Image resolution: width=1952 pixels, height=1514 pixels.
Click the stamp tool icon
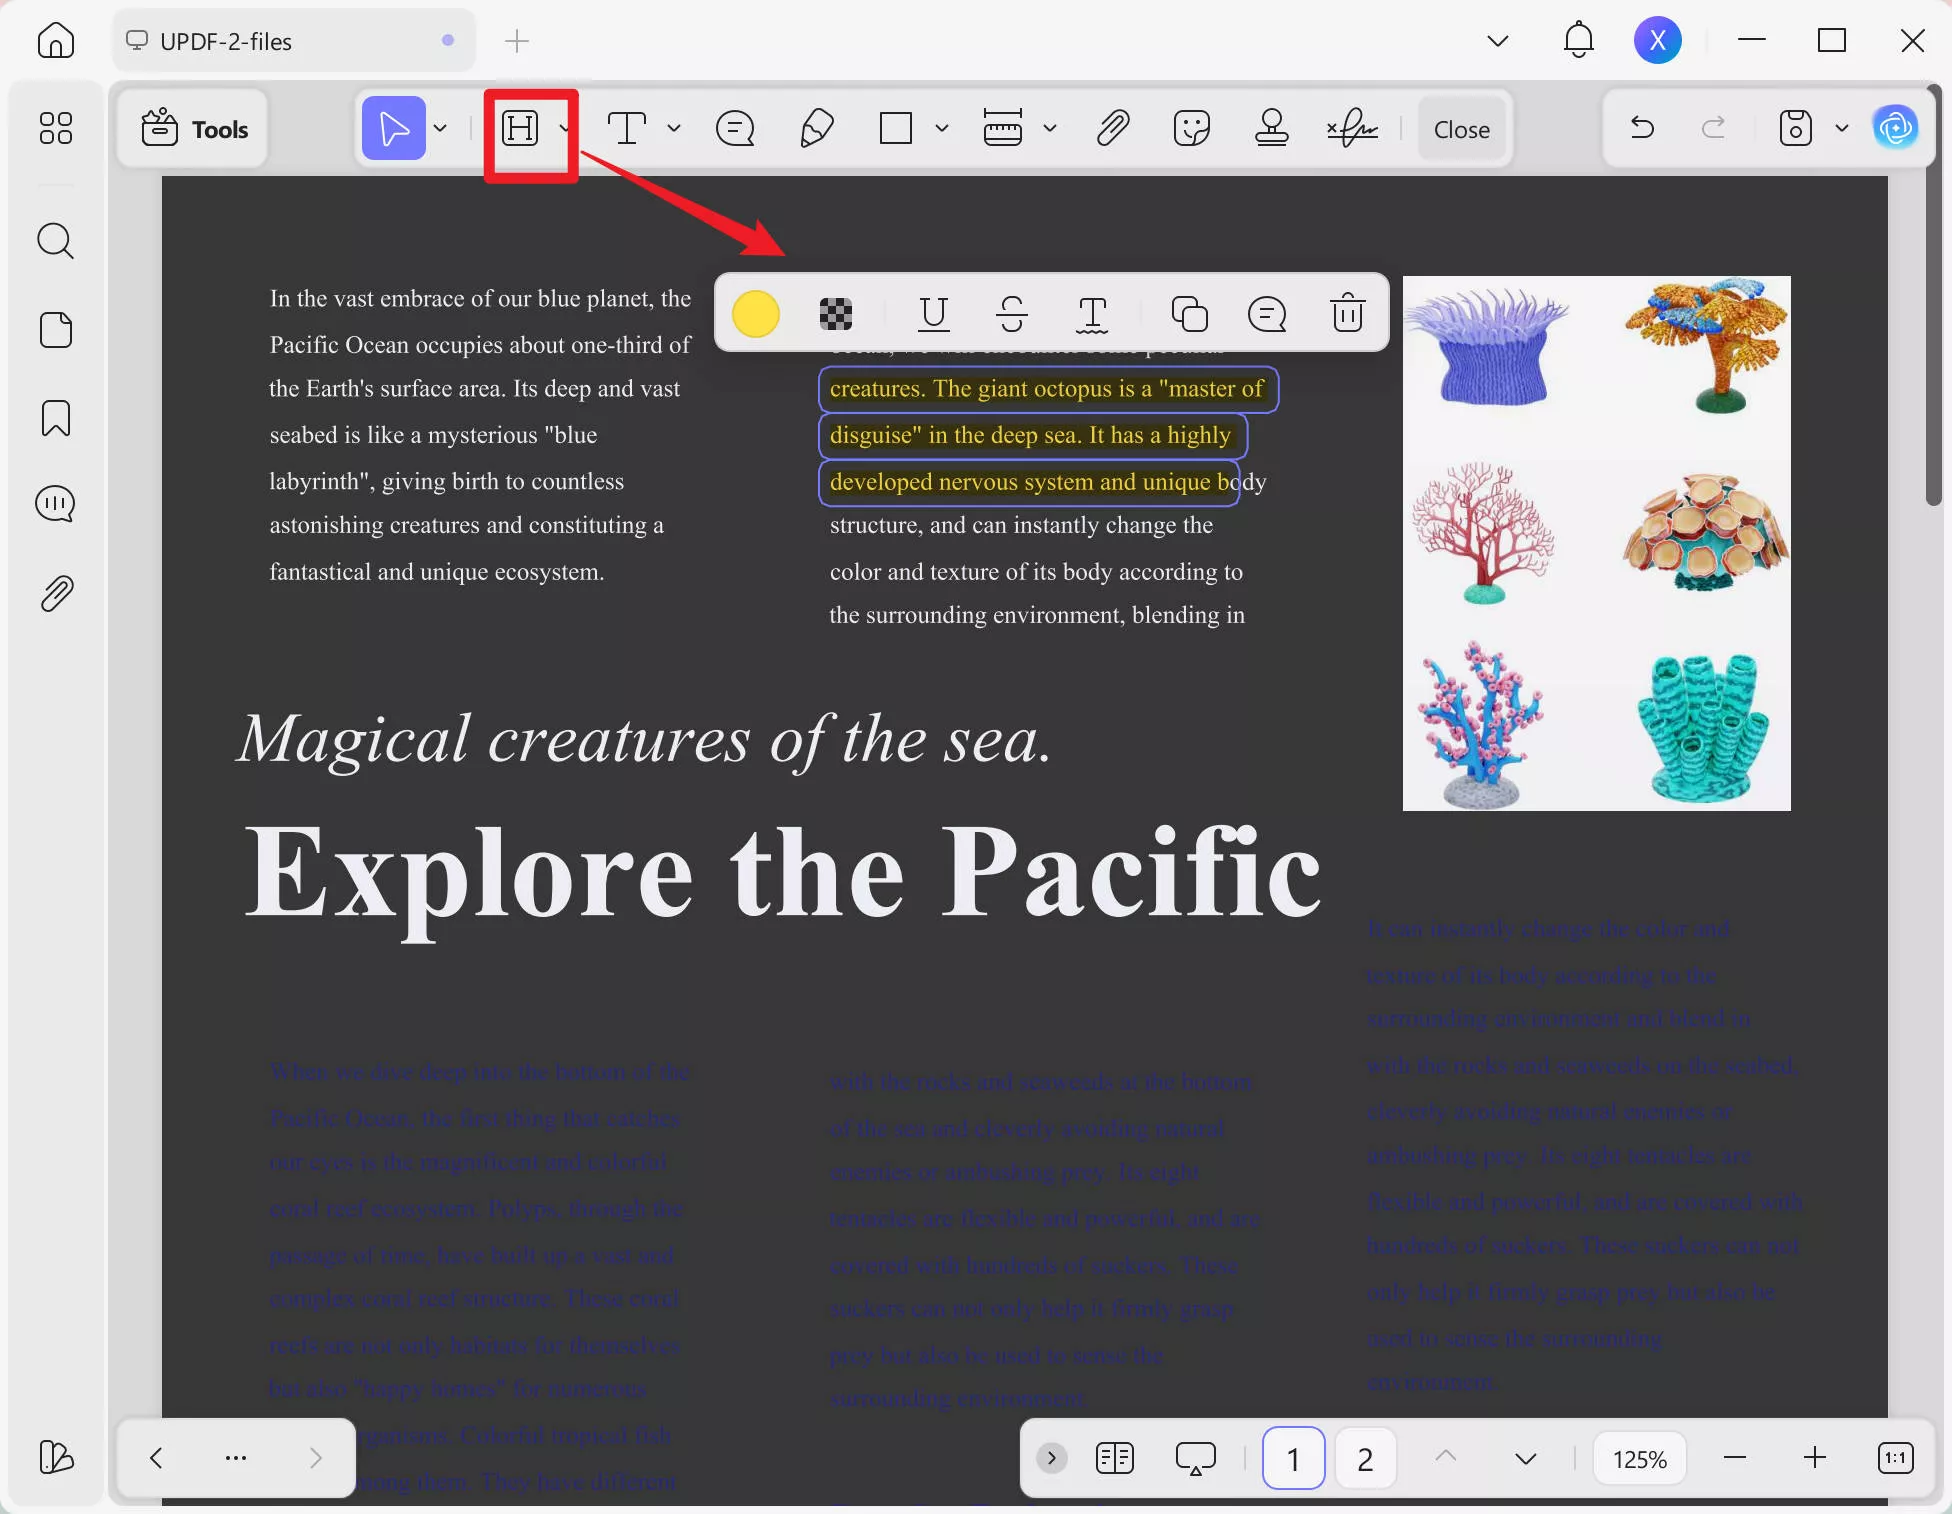click(1271, 129)
